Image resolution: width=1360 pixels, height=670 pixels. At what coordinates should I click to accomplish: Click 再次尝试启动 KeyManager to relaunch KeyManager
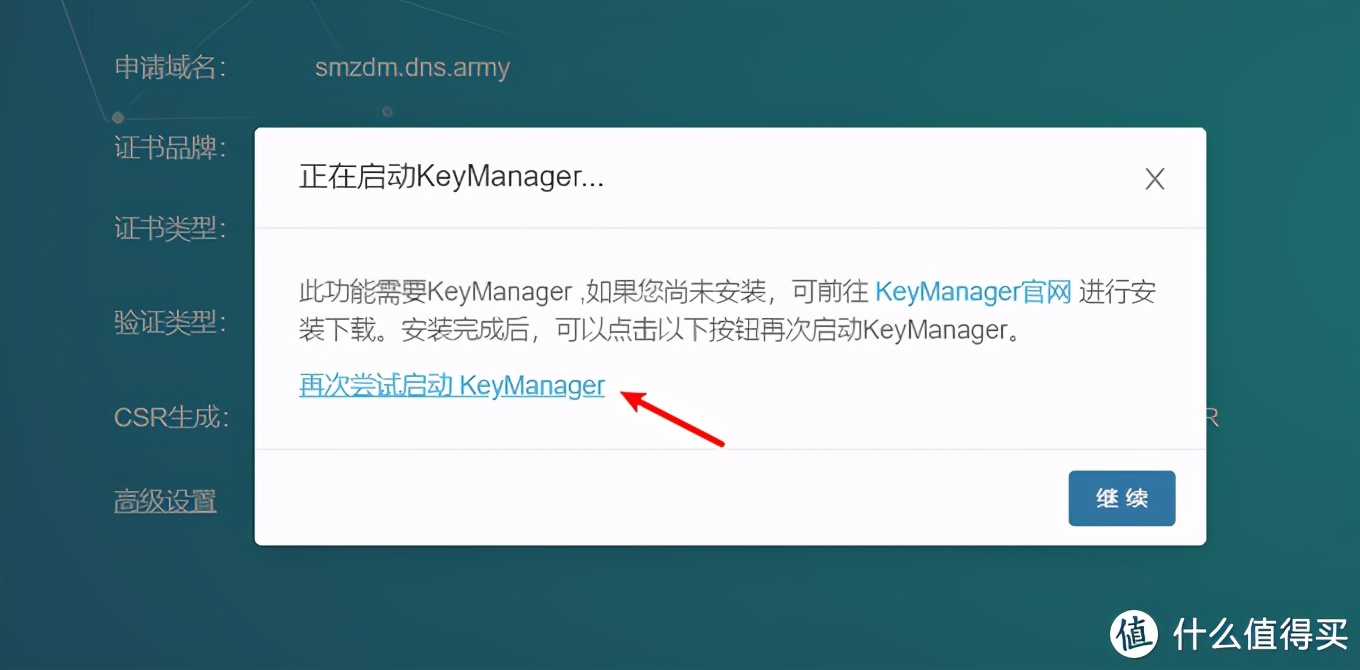(x=451, y=385)
